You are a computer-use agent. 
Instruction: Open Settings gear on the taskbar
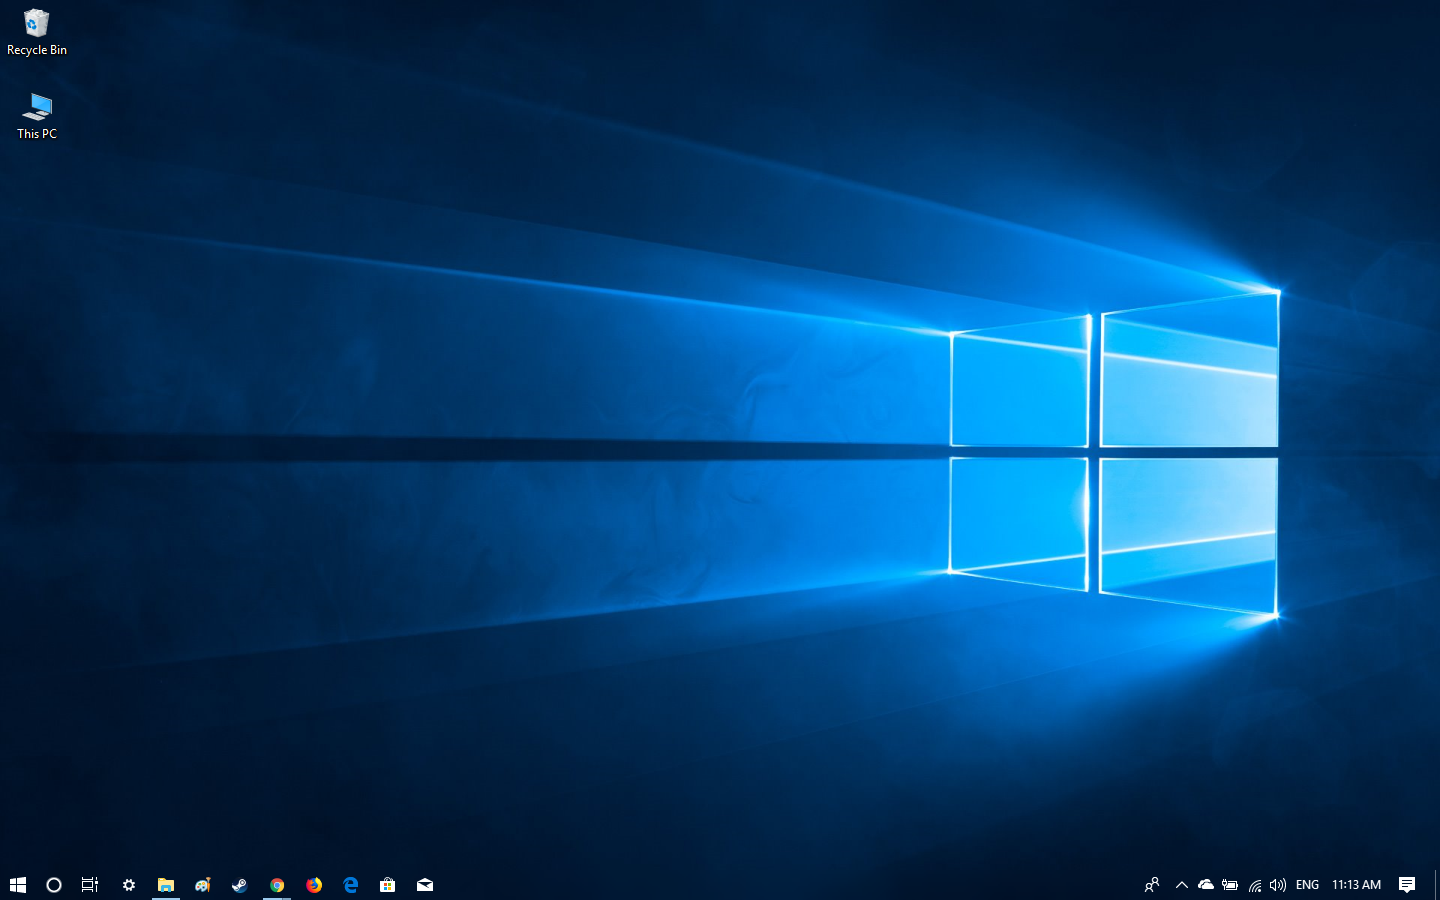129,885
